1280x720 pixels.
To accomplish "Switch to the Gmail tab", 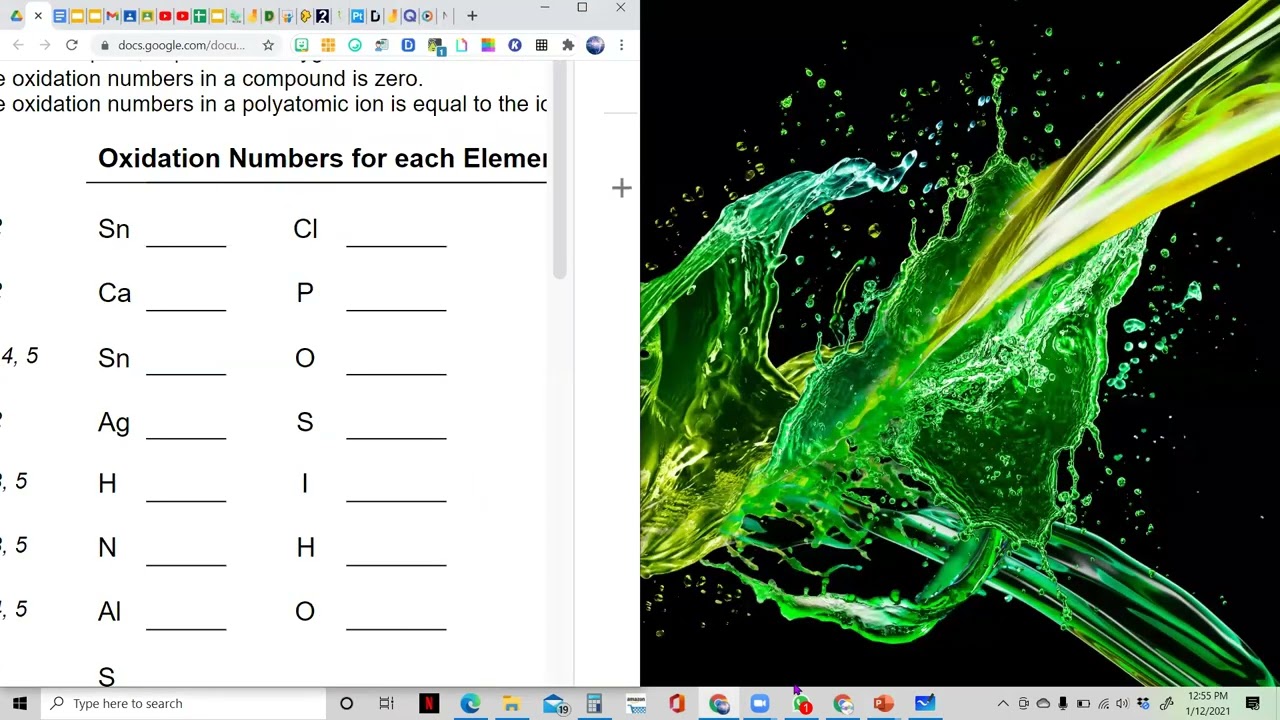I will [112, 16].
